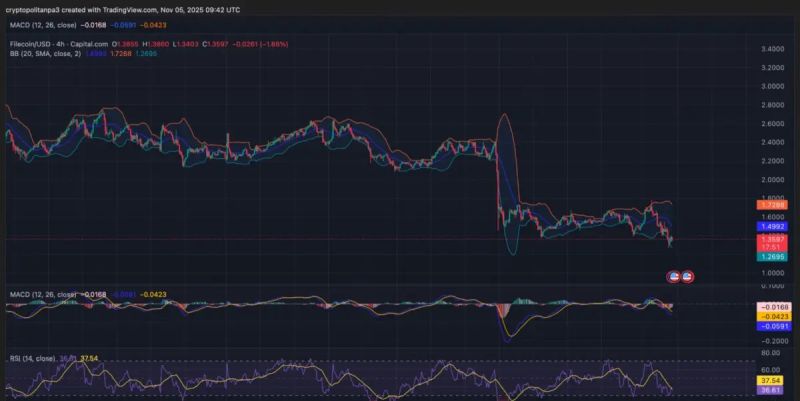Image resolution: width=800 pixels, height=401 pixels.
Task: Click the 1.0000 price axis label
Action: pyautogui.click(x=772, y=273)
